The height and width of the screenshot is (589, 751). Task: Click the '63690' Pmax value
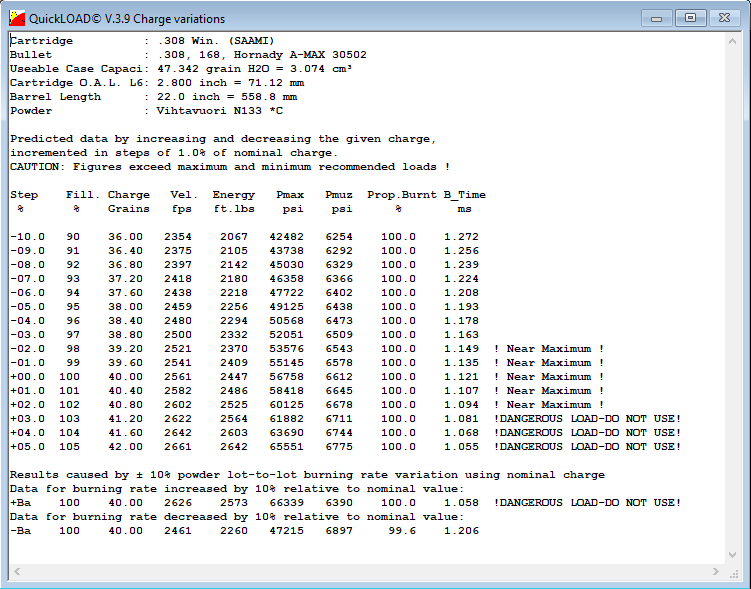(286, 432)
